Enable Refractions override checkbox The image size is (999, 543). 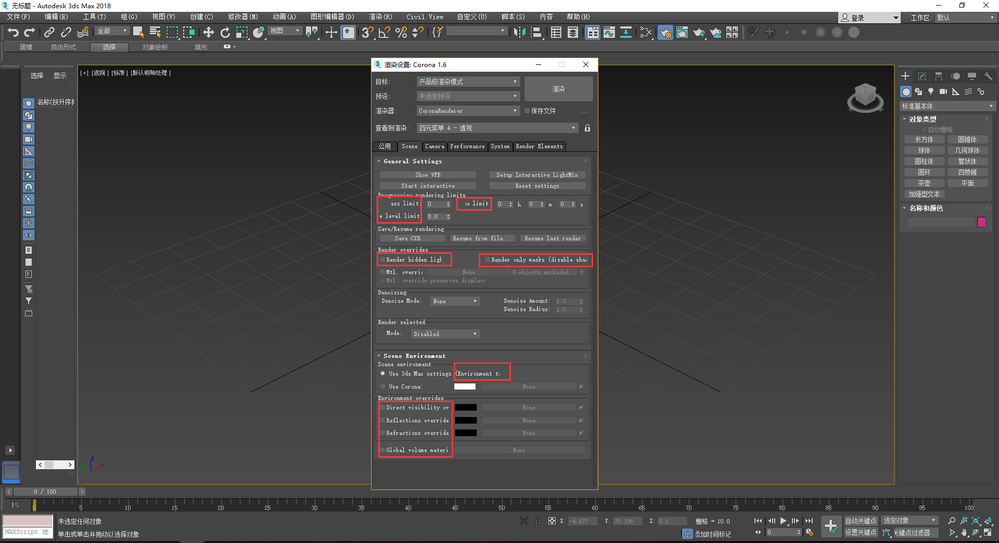[x=382, y=433]
